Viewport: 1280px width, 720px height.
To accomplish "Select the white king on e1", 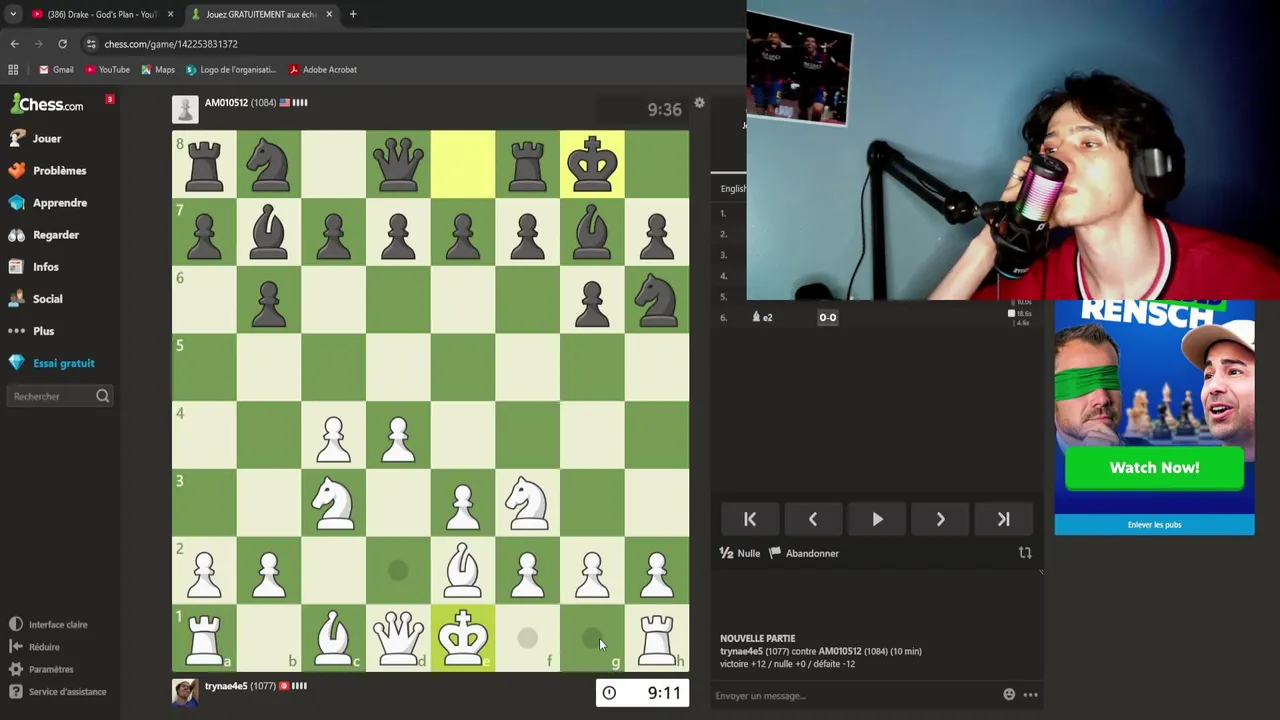I will [463, 637].
